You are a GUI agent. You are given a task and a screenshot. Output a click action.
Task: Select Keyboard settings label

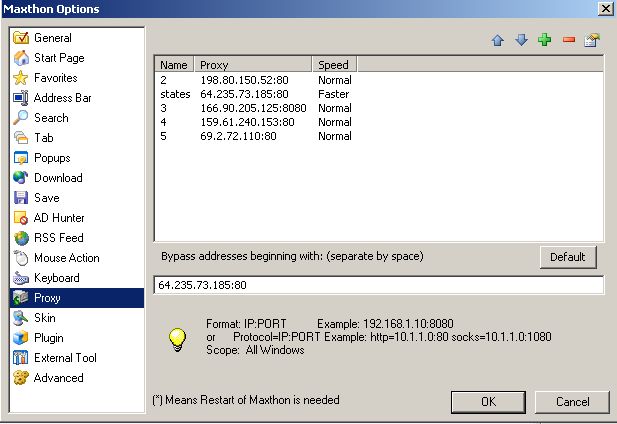[x=57, y=278]
